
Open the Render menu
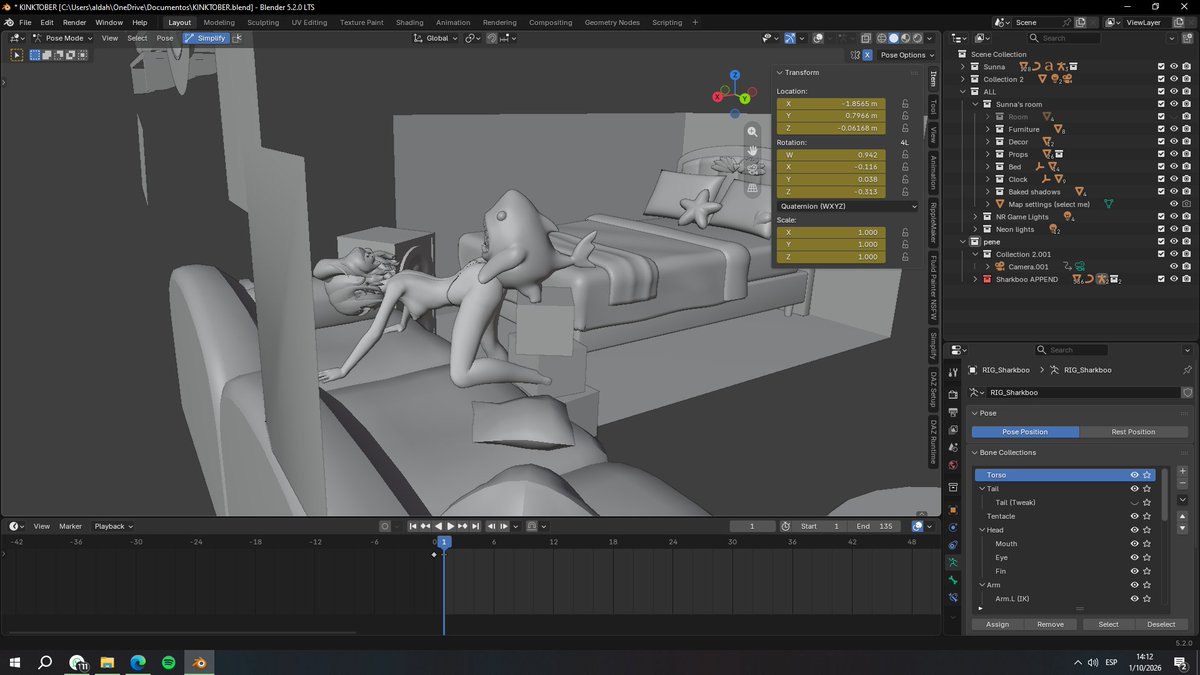click(75, 22)
